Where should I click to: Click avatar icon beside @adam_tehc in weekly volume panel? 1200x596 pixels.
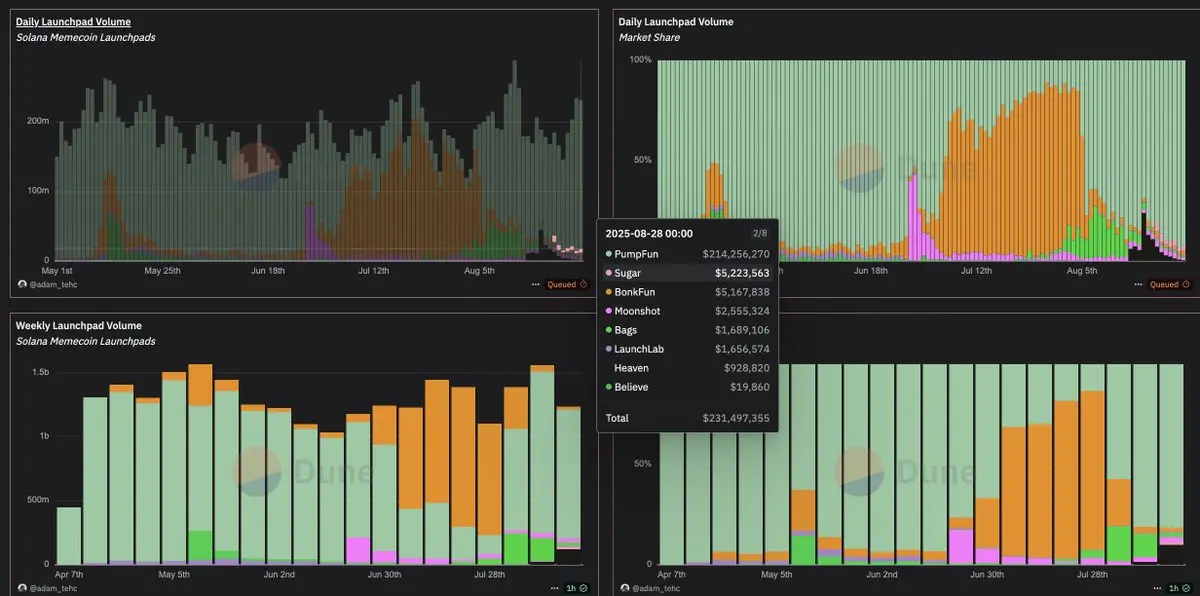pos(22,588)
